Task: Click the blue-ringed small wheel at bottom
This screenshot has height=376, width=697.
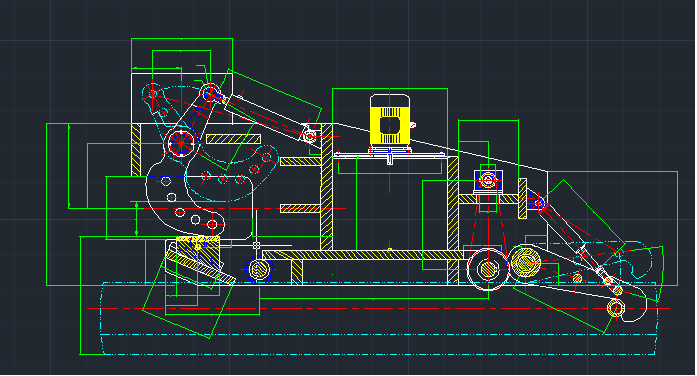Action: 259,269
